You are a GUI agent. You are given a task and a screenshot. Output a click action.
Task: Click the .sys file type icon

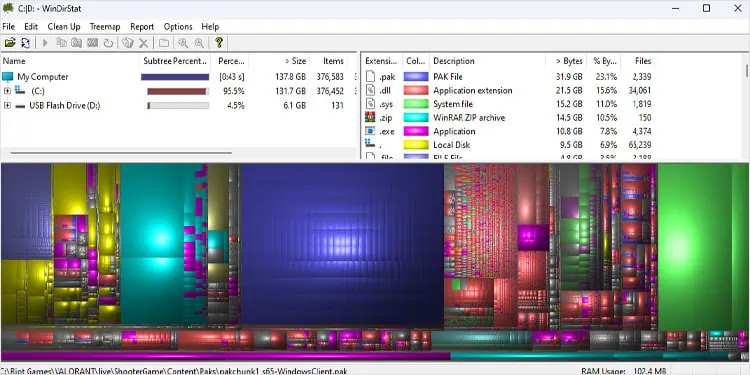pos(371,103)
